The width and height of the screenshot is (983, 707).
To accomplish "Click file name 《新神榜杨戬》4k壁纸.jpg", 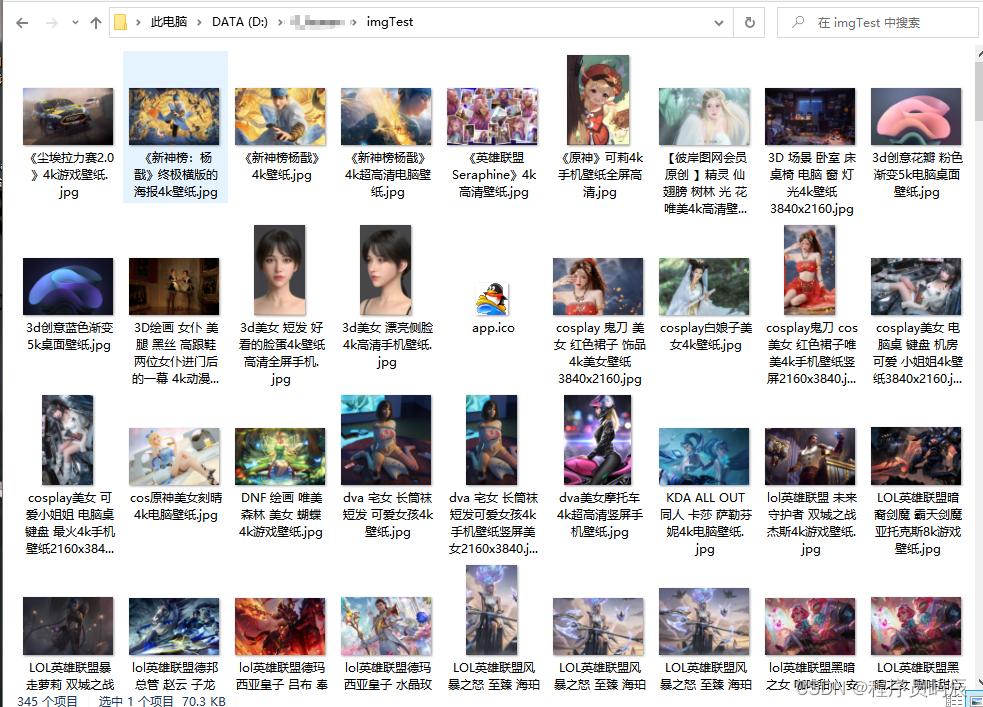I will tap(281, 166).
